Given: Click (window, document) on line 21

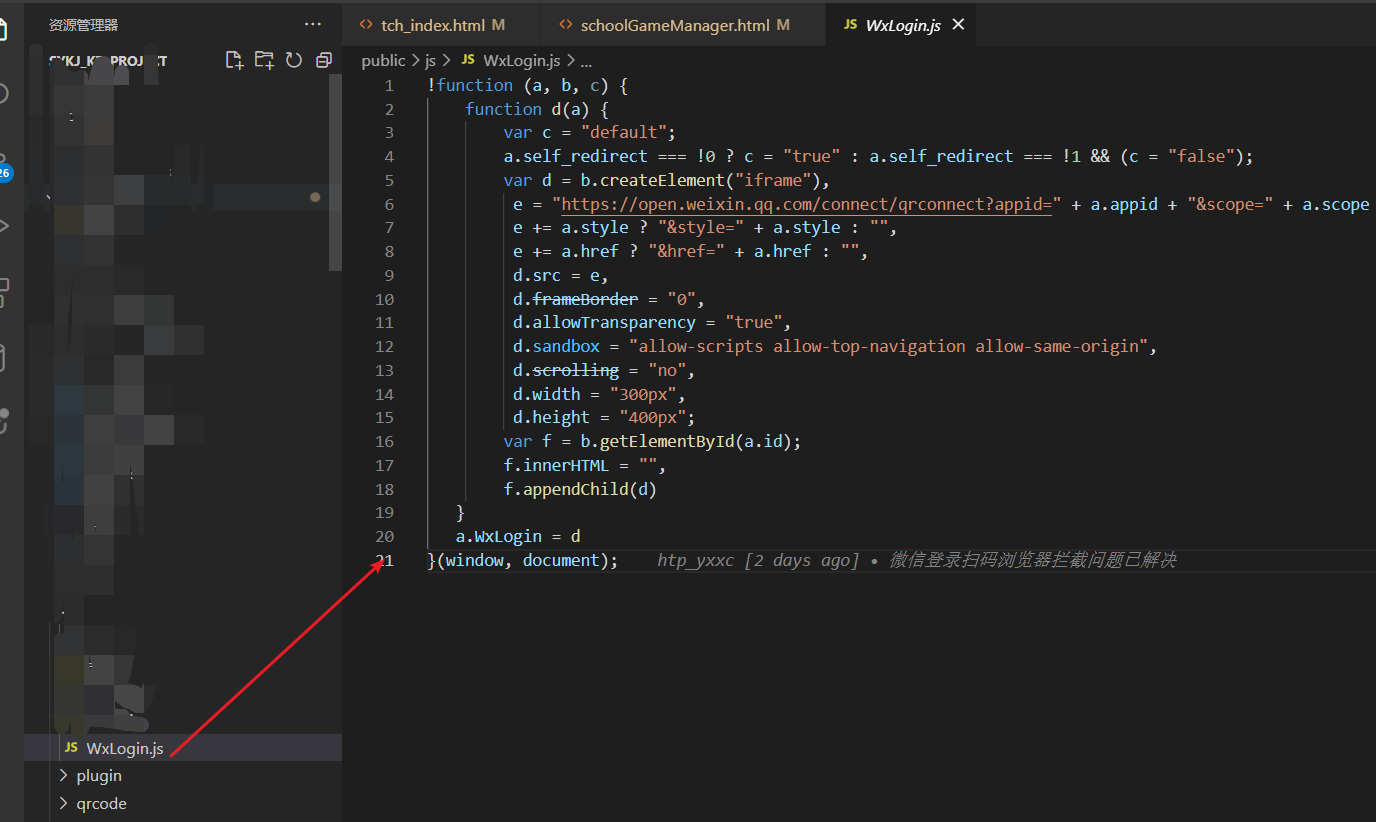Looking at the screenshot, I should click(523, 561).
